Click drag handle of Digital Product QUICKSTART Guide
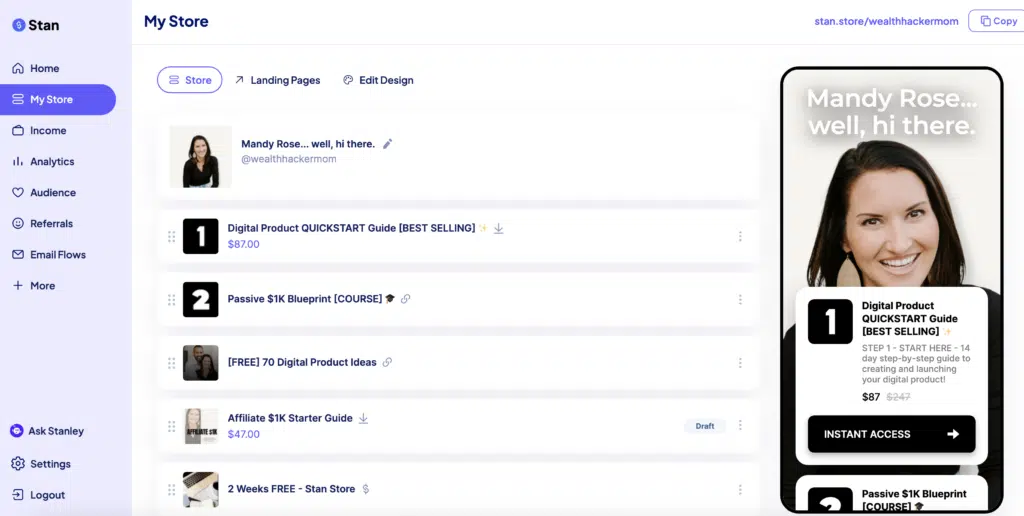Viewport: 1024px width, 516px height. point(171,237)
